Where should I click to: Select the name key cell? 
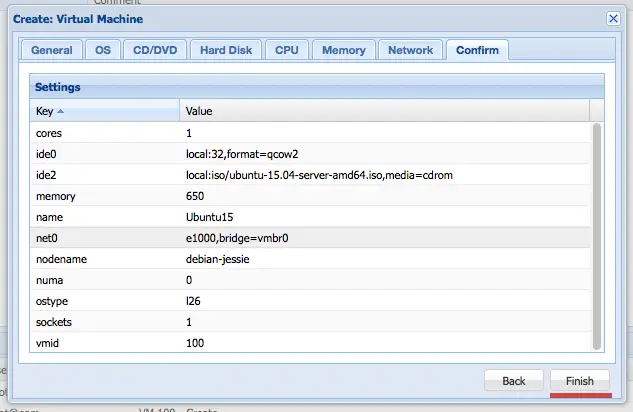(x=105, y=217)
